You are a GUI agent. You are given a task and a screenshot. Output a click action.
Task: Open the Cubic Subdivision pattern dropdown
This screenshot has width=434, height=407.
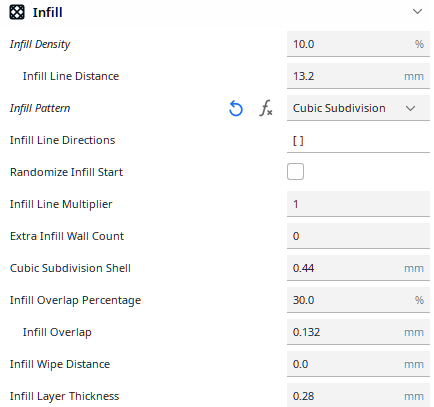pos(358,108)
